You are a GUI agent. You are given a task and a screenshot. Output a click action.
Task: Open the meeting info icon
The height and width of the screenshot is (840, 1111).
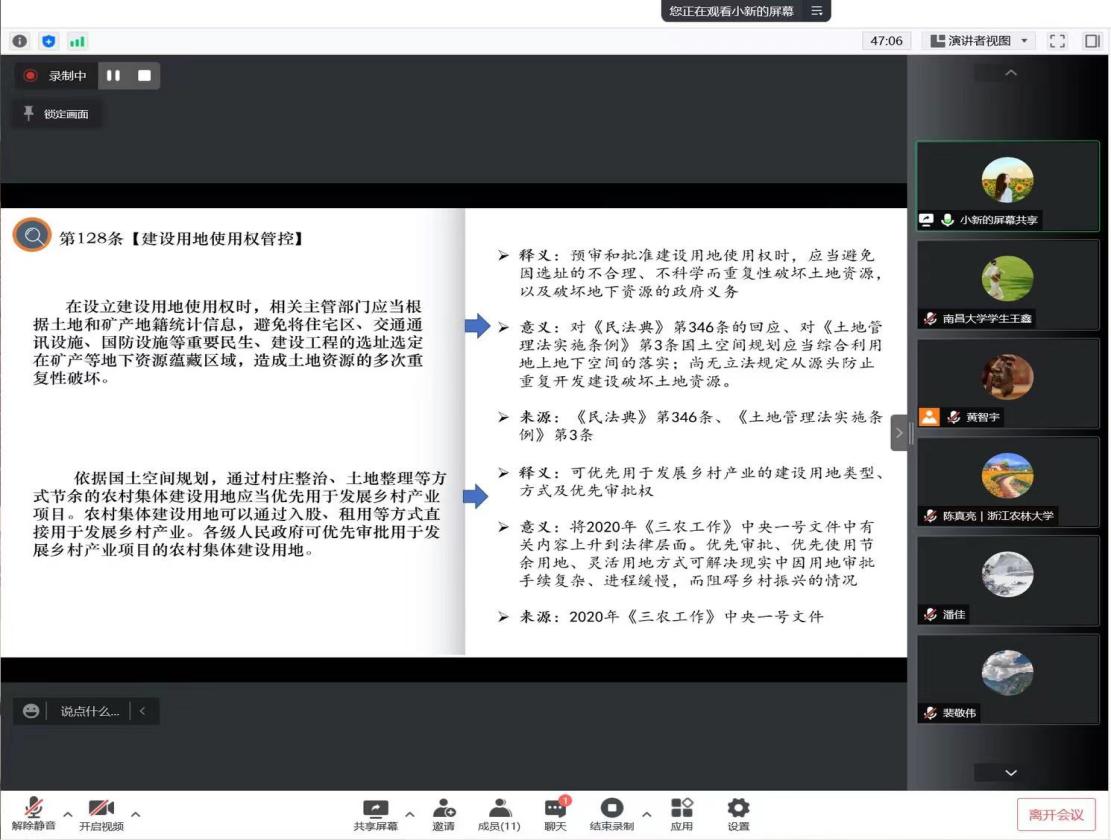(20, 41)
